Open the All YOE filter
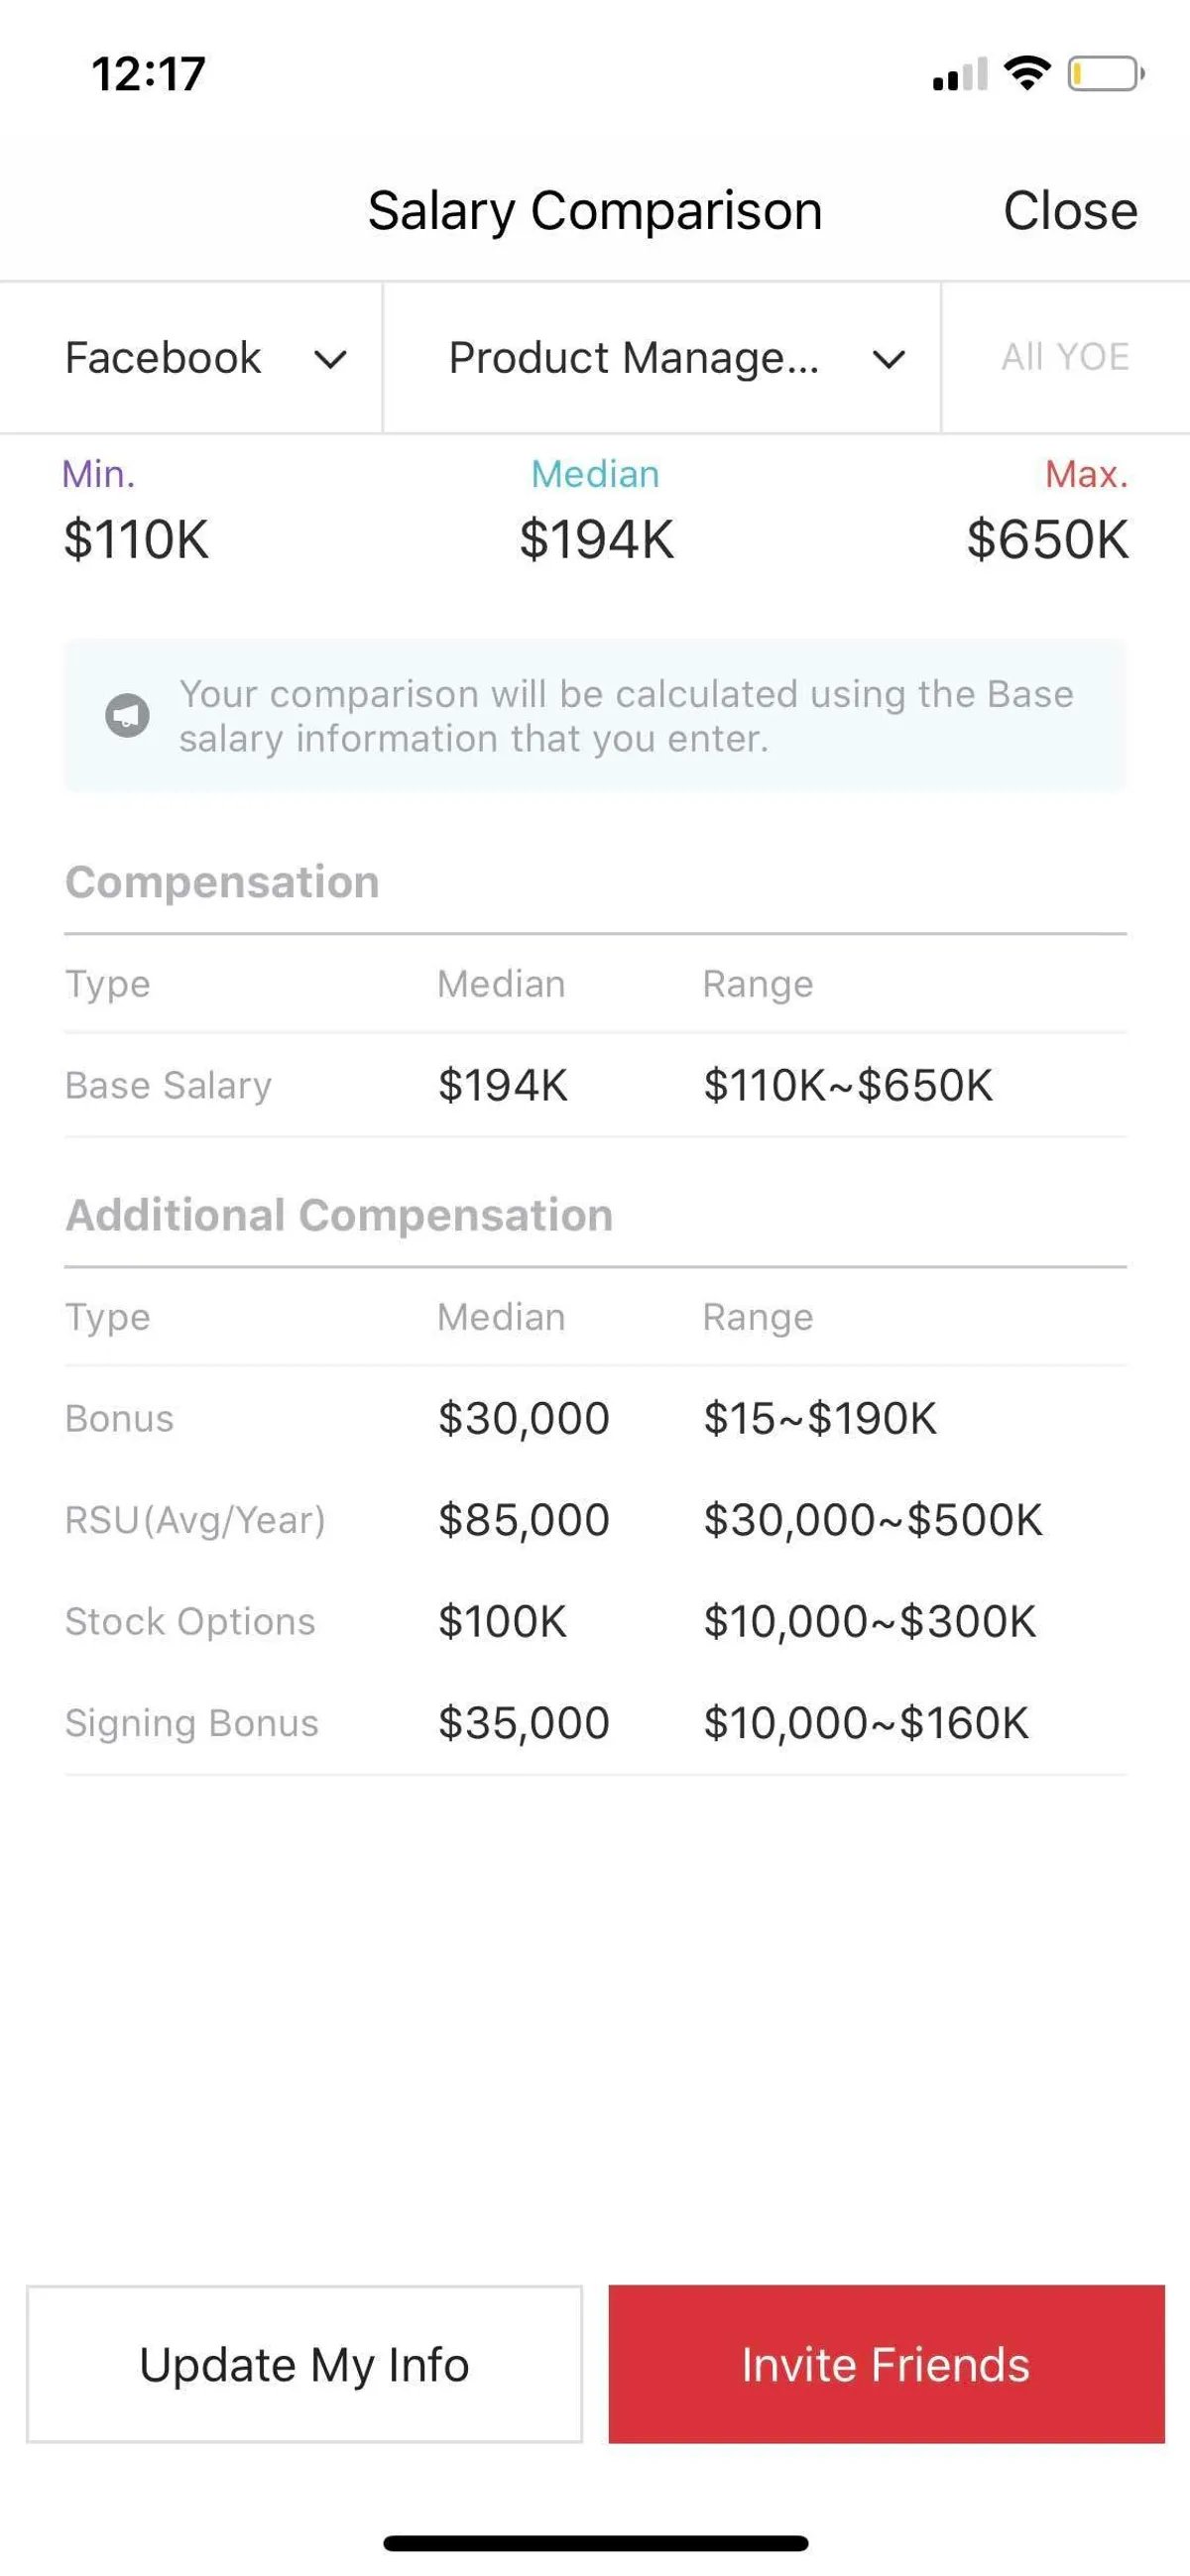1190x2576 pixels. point(1065,357)
